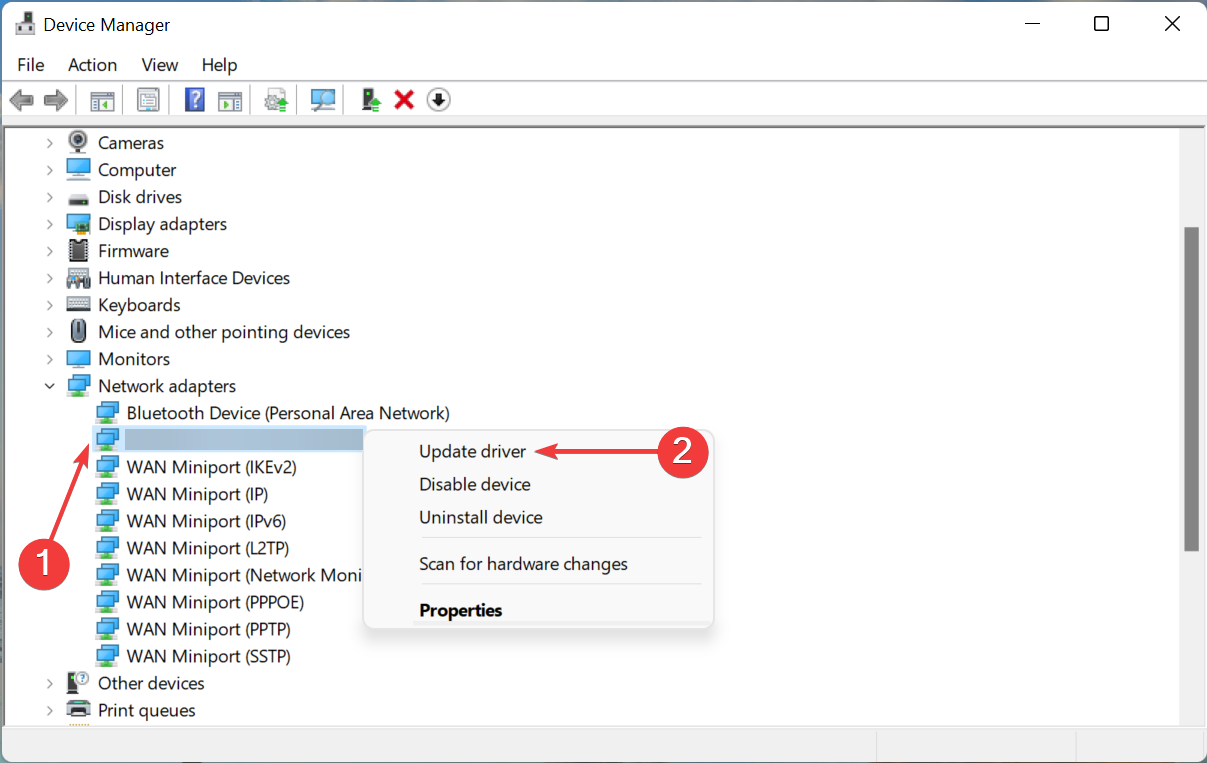
Task: Expand the Cameras category
Action: tap(50, 142)
